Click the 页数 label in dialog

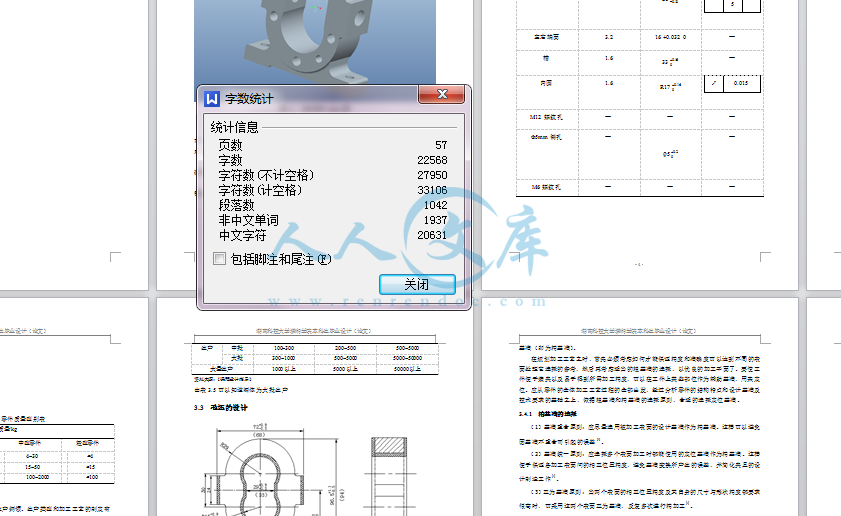pos(230,145)
